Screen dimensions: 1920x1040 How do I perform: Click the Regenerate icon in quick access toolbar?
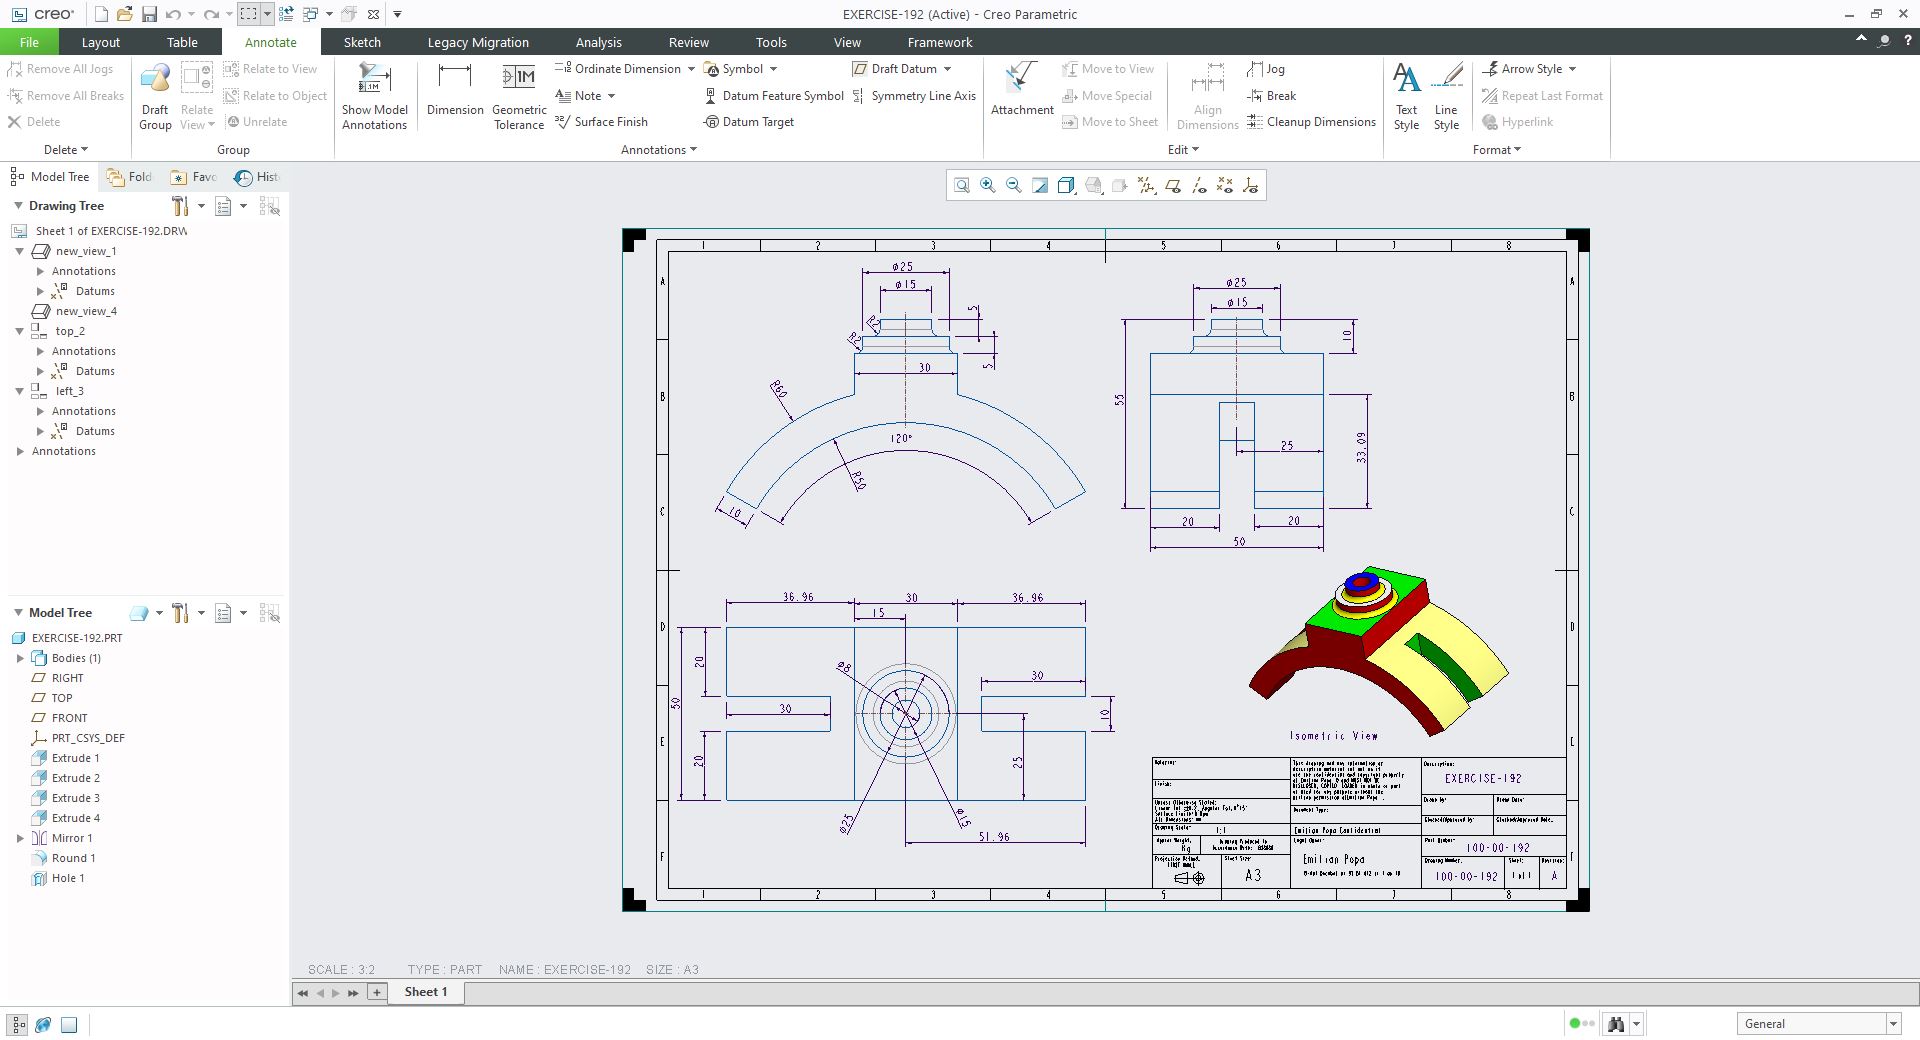[x=286, y=14]
